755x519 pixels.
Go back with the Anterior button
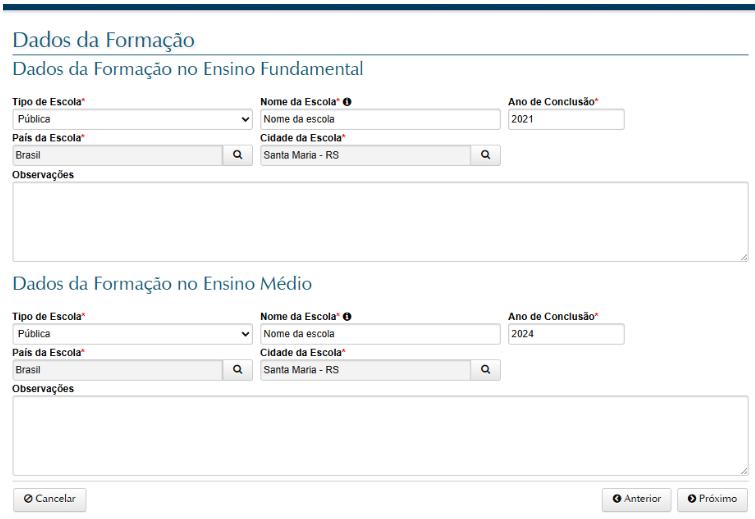coord(636,498)
